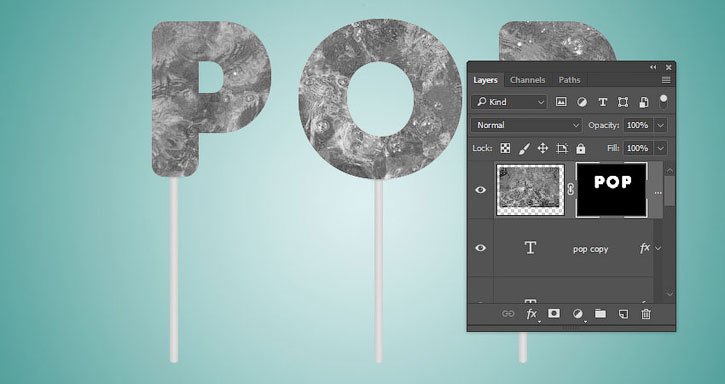Viewport: 725px width, 384px height.
Task: Click the Fill label
Action: click(x=613, y=148)
